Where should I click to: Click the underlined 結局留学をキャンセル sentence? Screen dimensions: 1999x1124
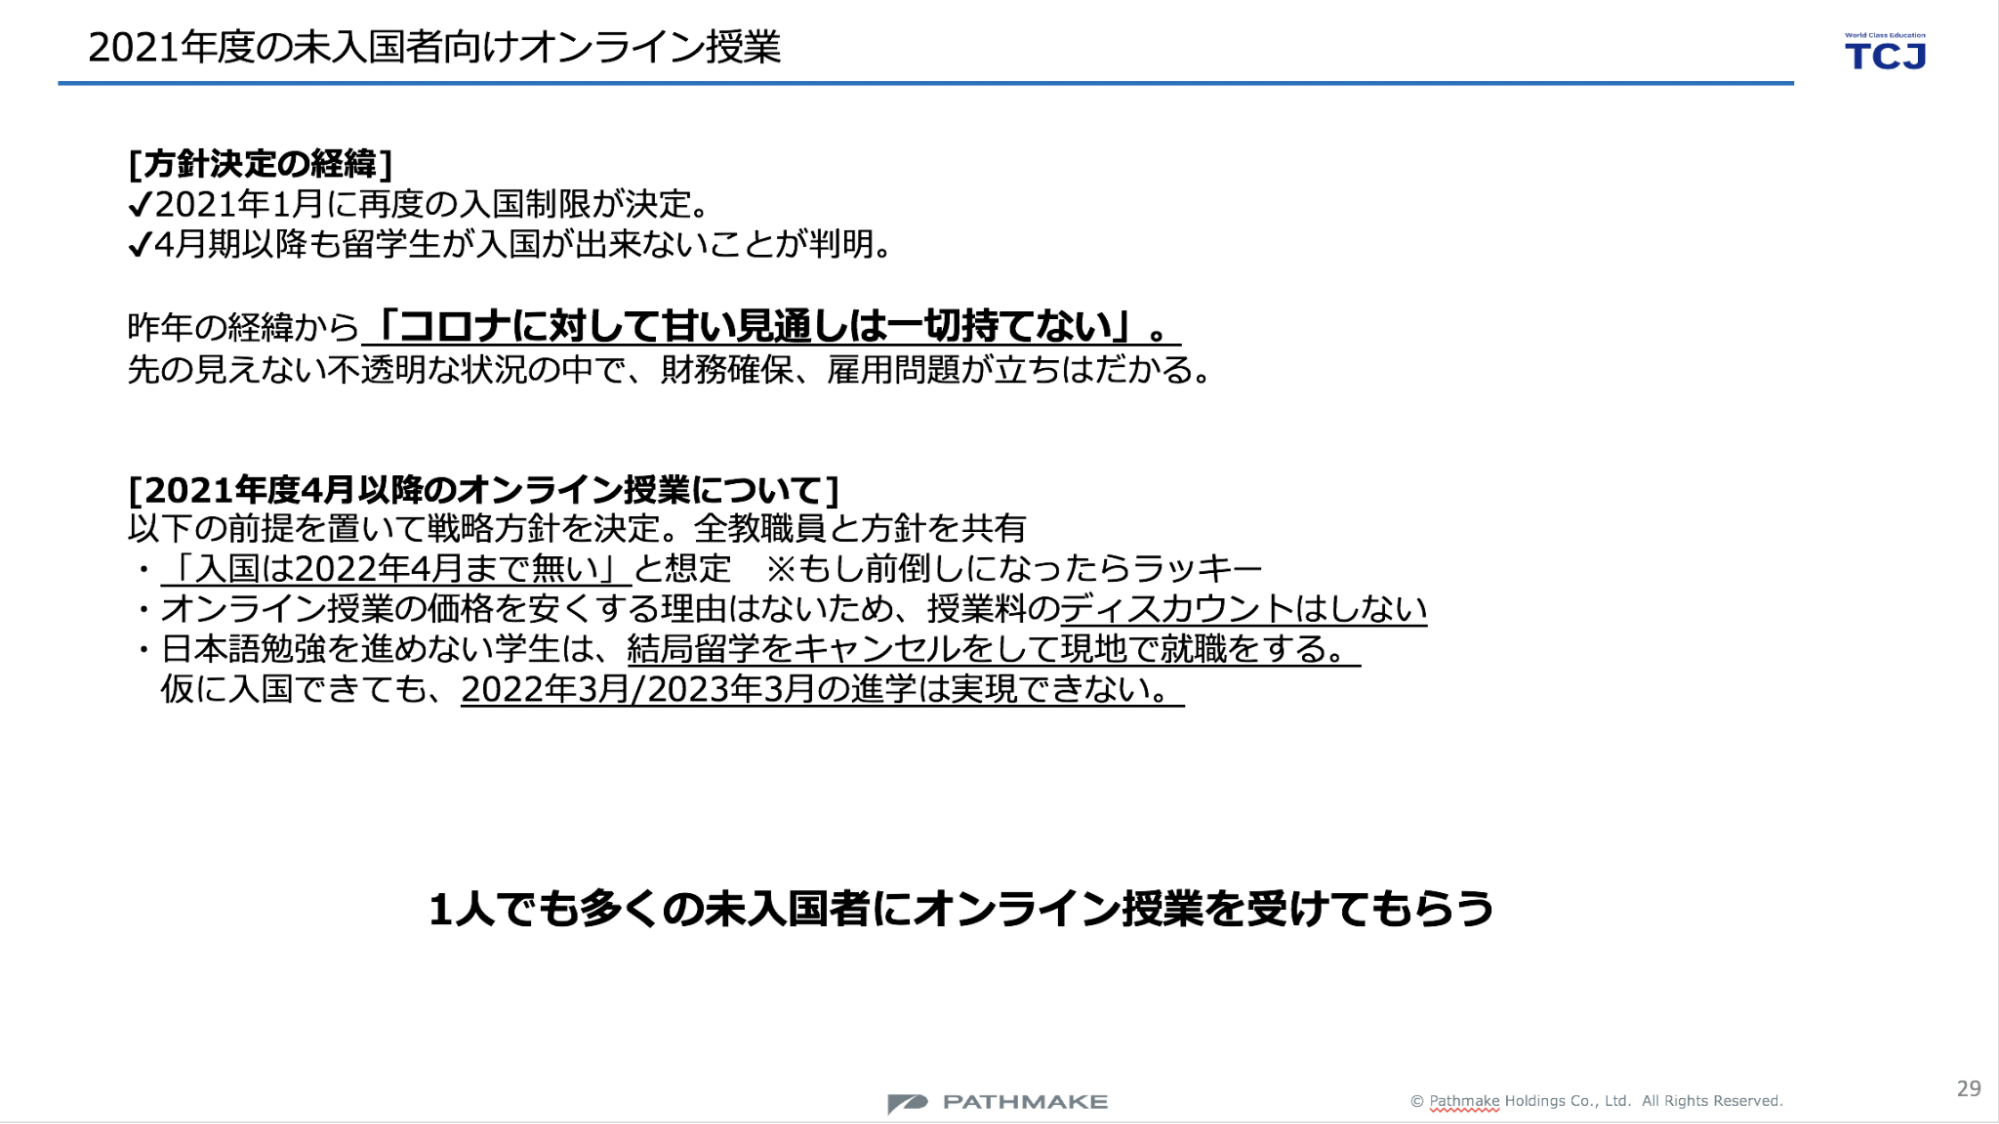click(992, 649)
